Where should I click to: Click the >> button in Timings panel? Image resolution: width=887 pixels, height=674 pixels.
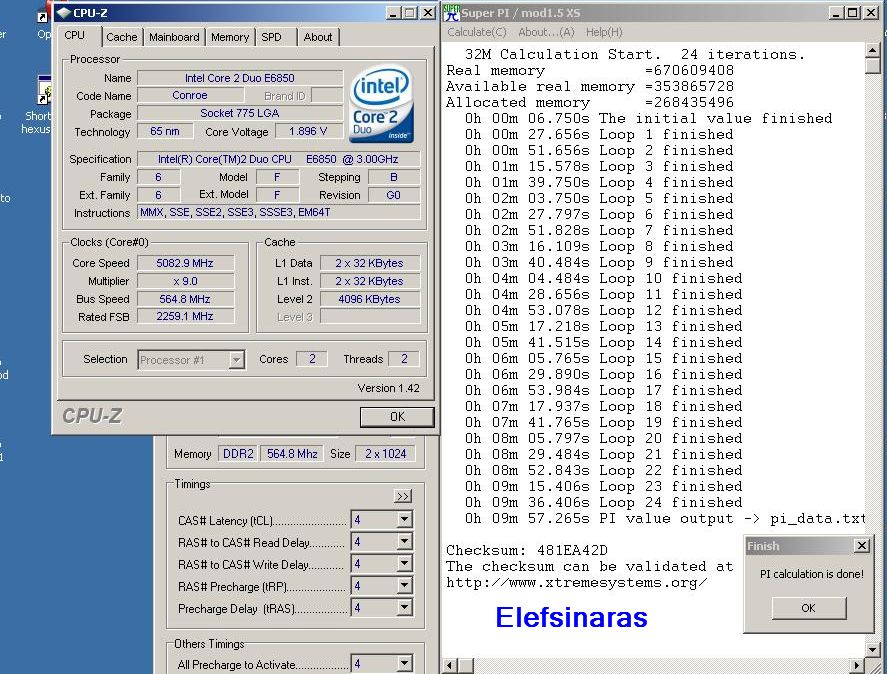pyautogui.click(x=403, y=496)
